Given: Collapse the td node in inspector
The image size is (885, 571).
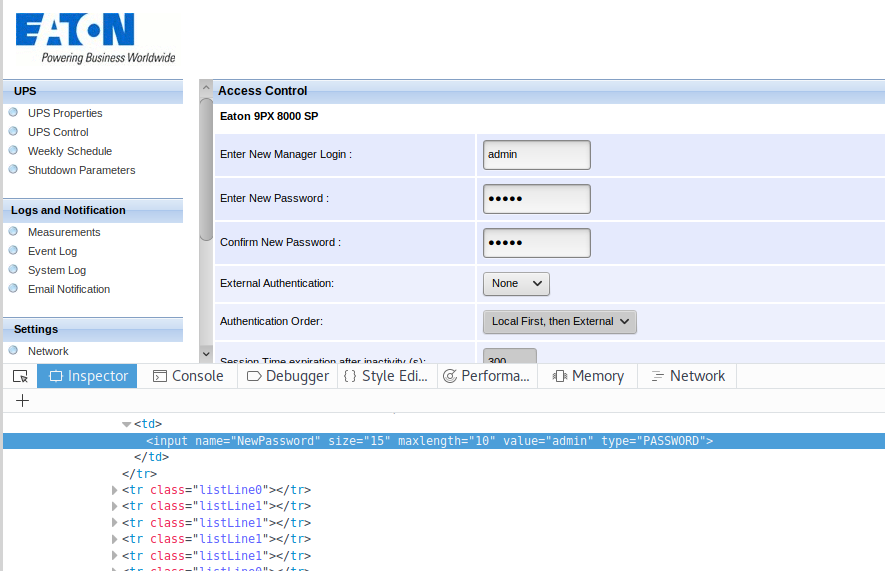Looking at the screenshot, I should click(126, 424).
